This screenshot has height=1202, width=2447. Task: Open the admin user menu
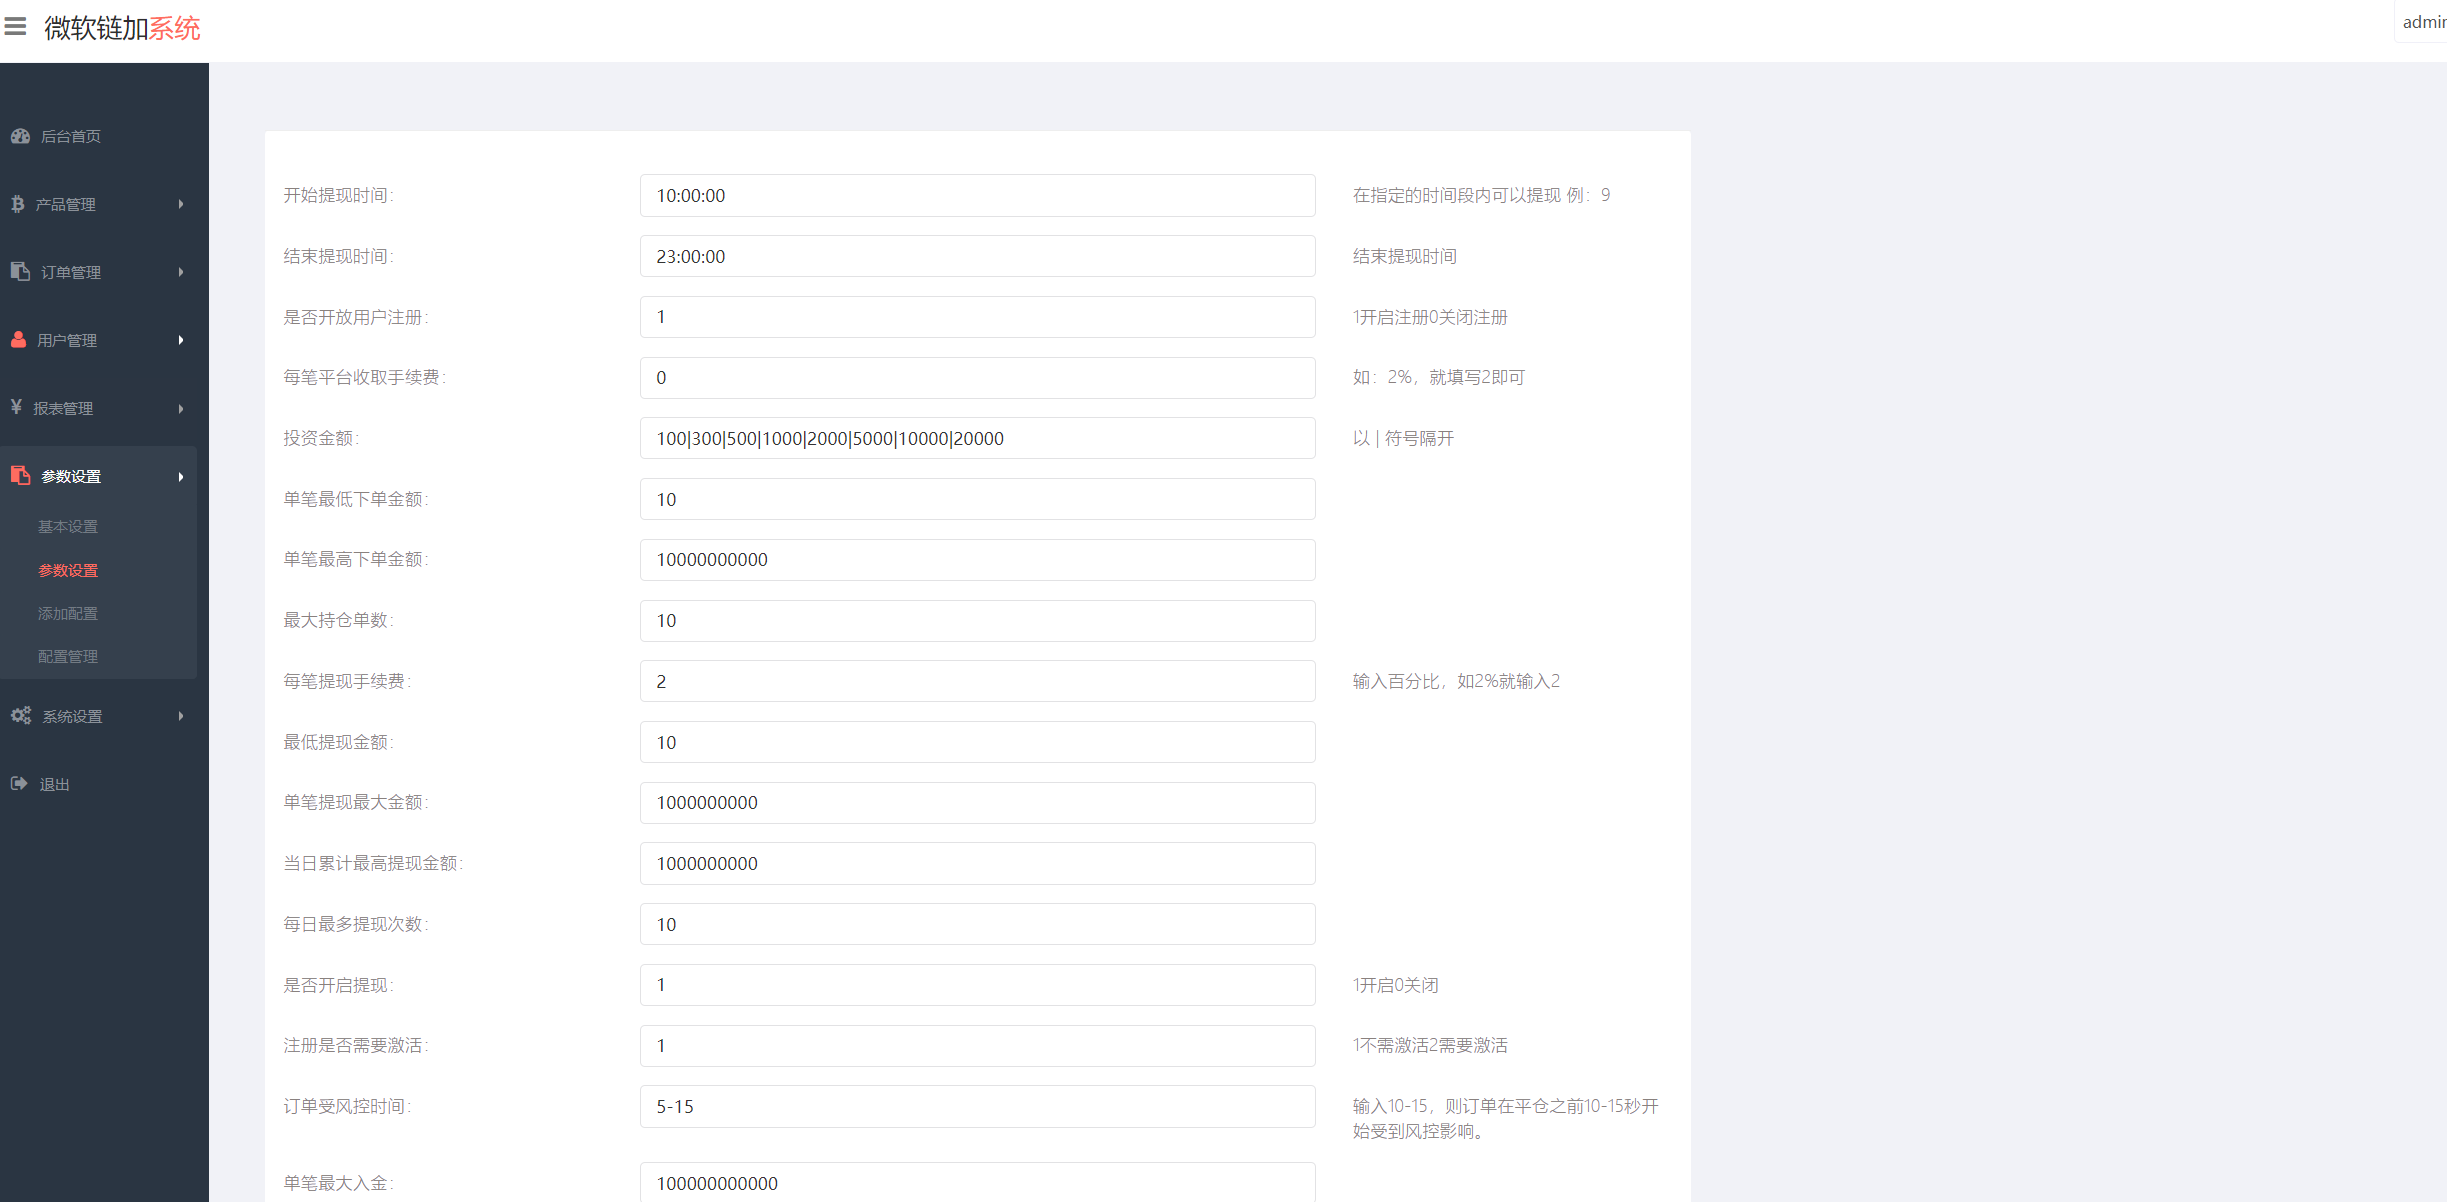pyautogui.click(x=2423, y=22)
